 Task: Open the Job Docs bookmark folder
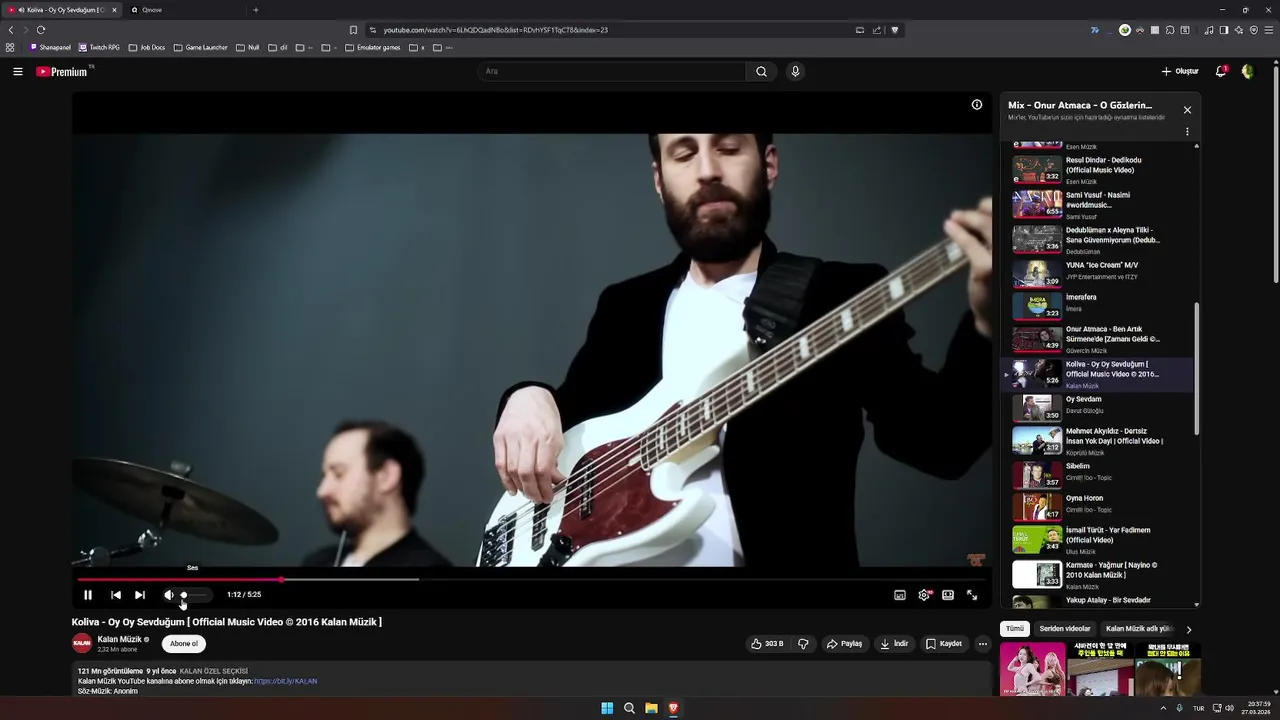tap(147, 47)
